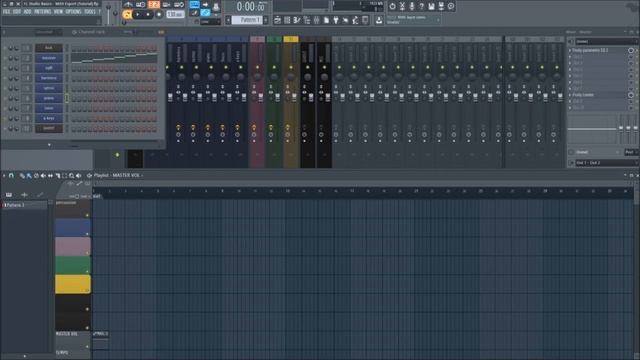Image resolution: width=640 pixels, height=360 pixels.
Task: Open the plugin picker plug icon
Action: (336, 20)
